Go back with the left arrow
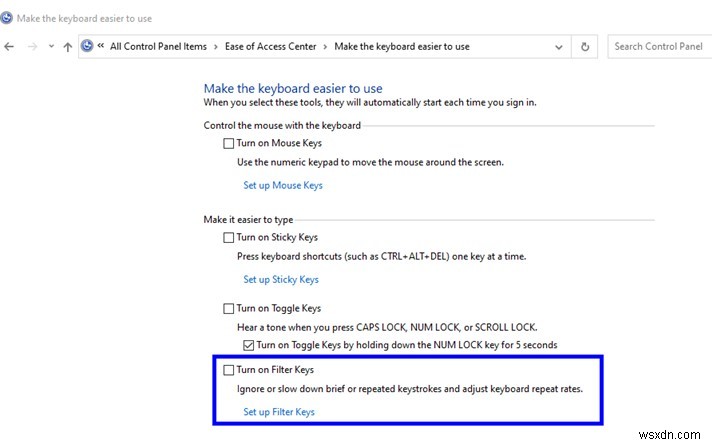Viewport: 712px width, 445px height. coord(9,46)
